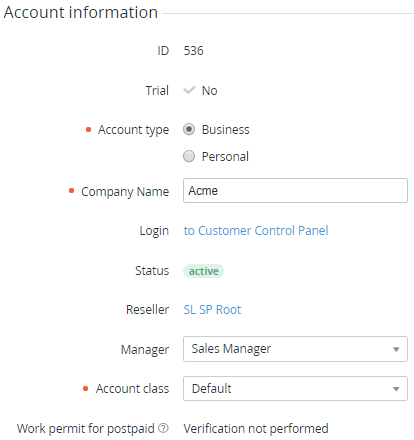Click the arrow on the Account class dropdown
This screenshot has height=440, width=414.
click(x=396, y=389)
